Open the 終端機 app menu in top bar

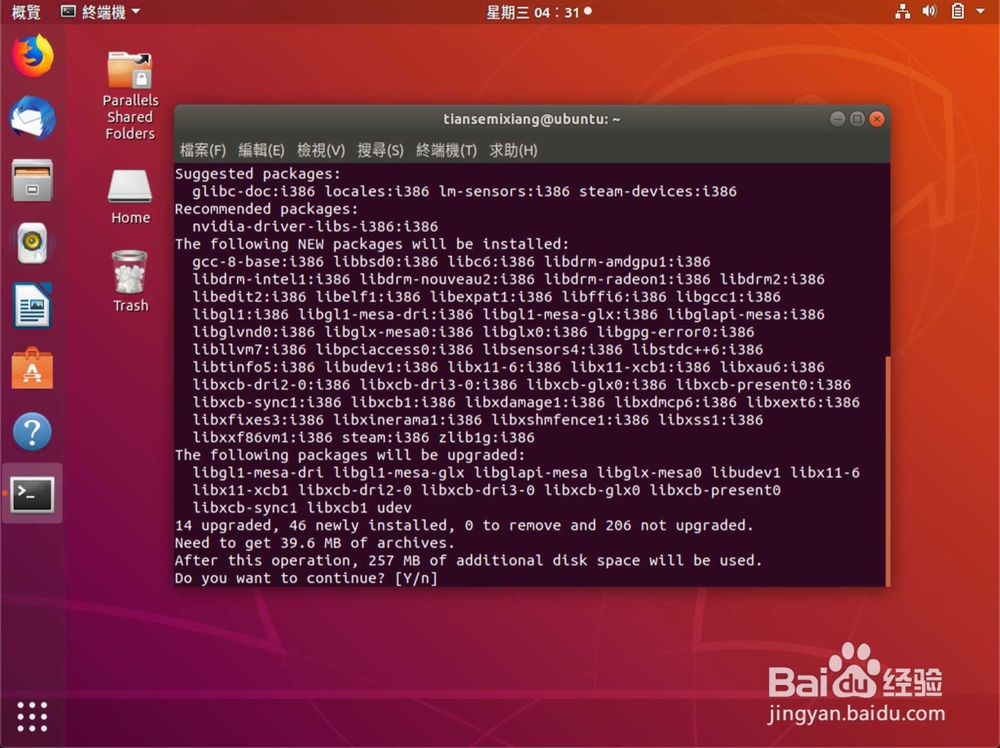pyautogui.click(x=100, y=12)
